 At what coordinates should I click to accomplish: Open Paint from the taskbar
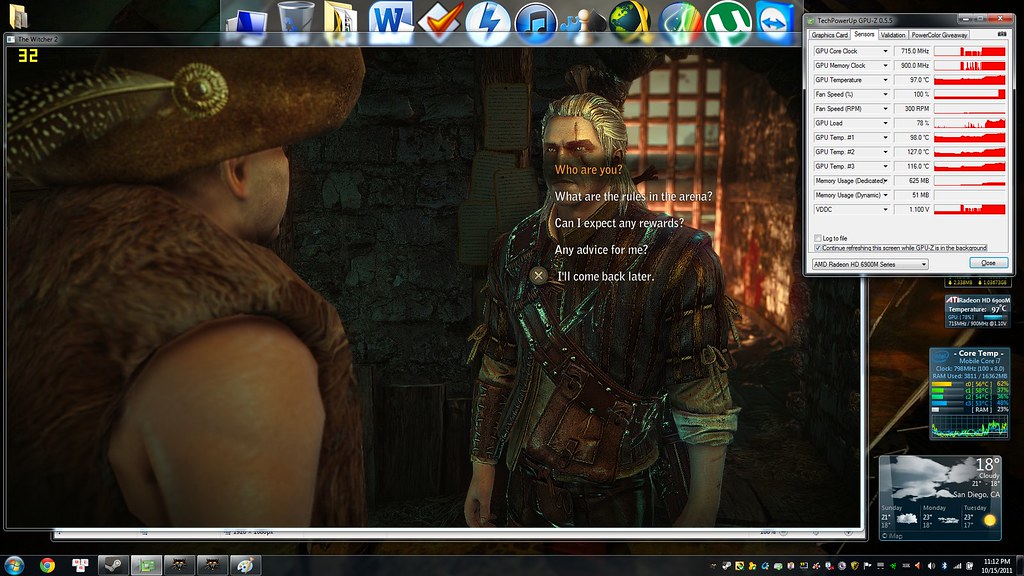245,565
